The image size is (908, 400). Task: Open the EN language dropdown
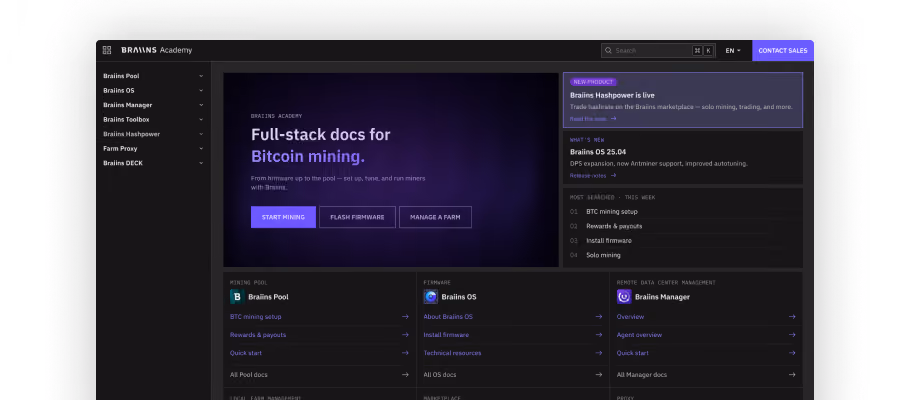click(x=733, y=50)
